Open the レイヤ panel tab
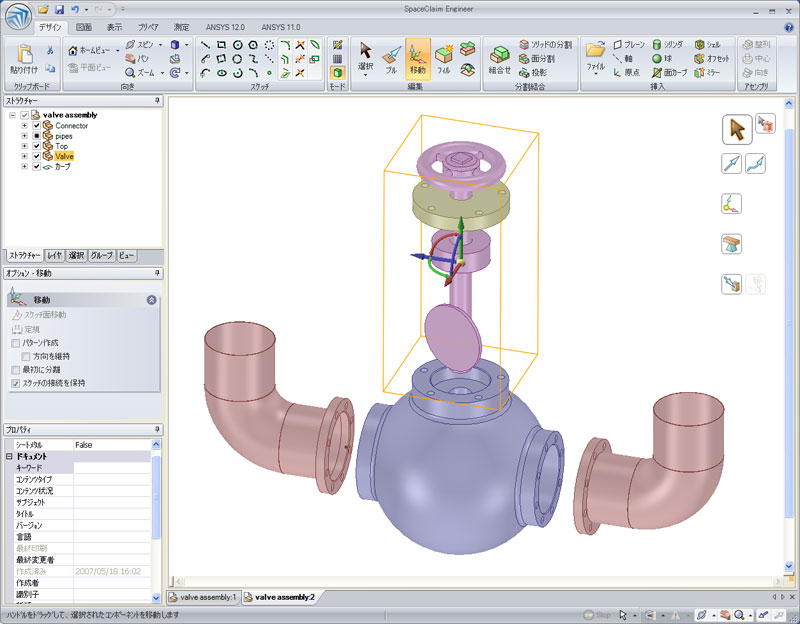The width and height of the screenshot is (800, 624). coord(56,256)
